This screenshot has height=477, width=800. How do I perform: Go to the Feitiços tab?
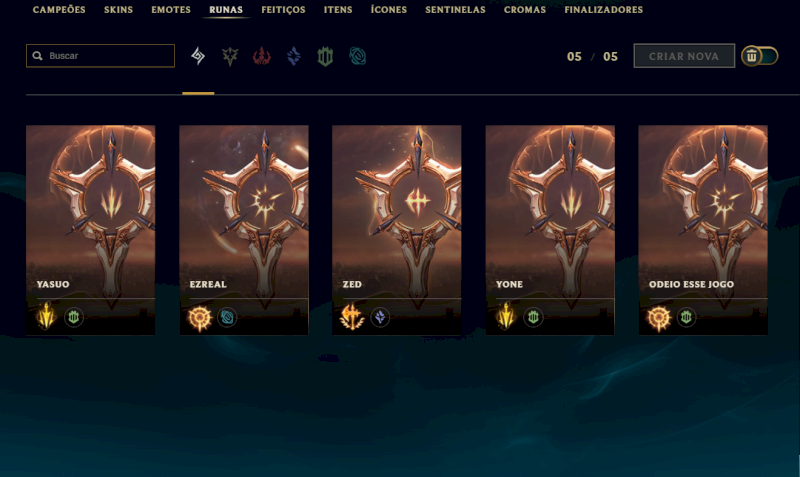point(283,10)
